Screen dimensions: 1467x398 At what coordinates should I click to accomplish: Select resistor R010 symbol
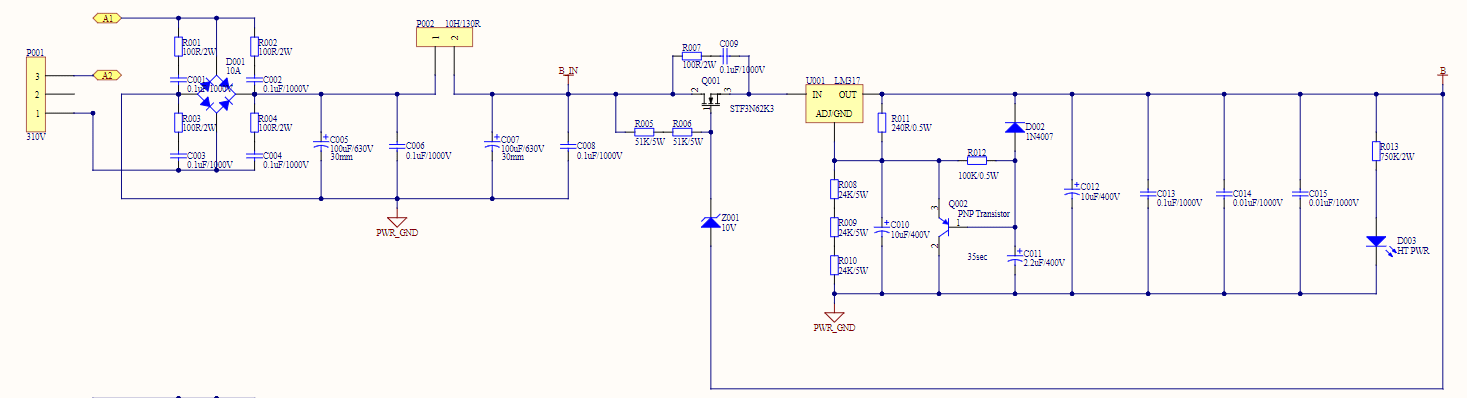833,265
